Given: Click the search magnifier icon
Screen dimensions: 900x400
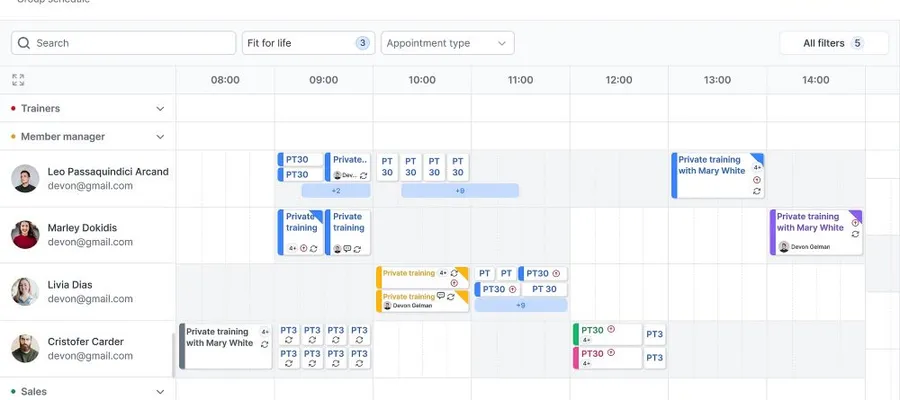Looking at the screenshot, I should coord(24,43).
